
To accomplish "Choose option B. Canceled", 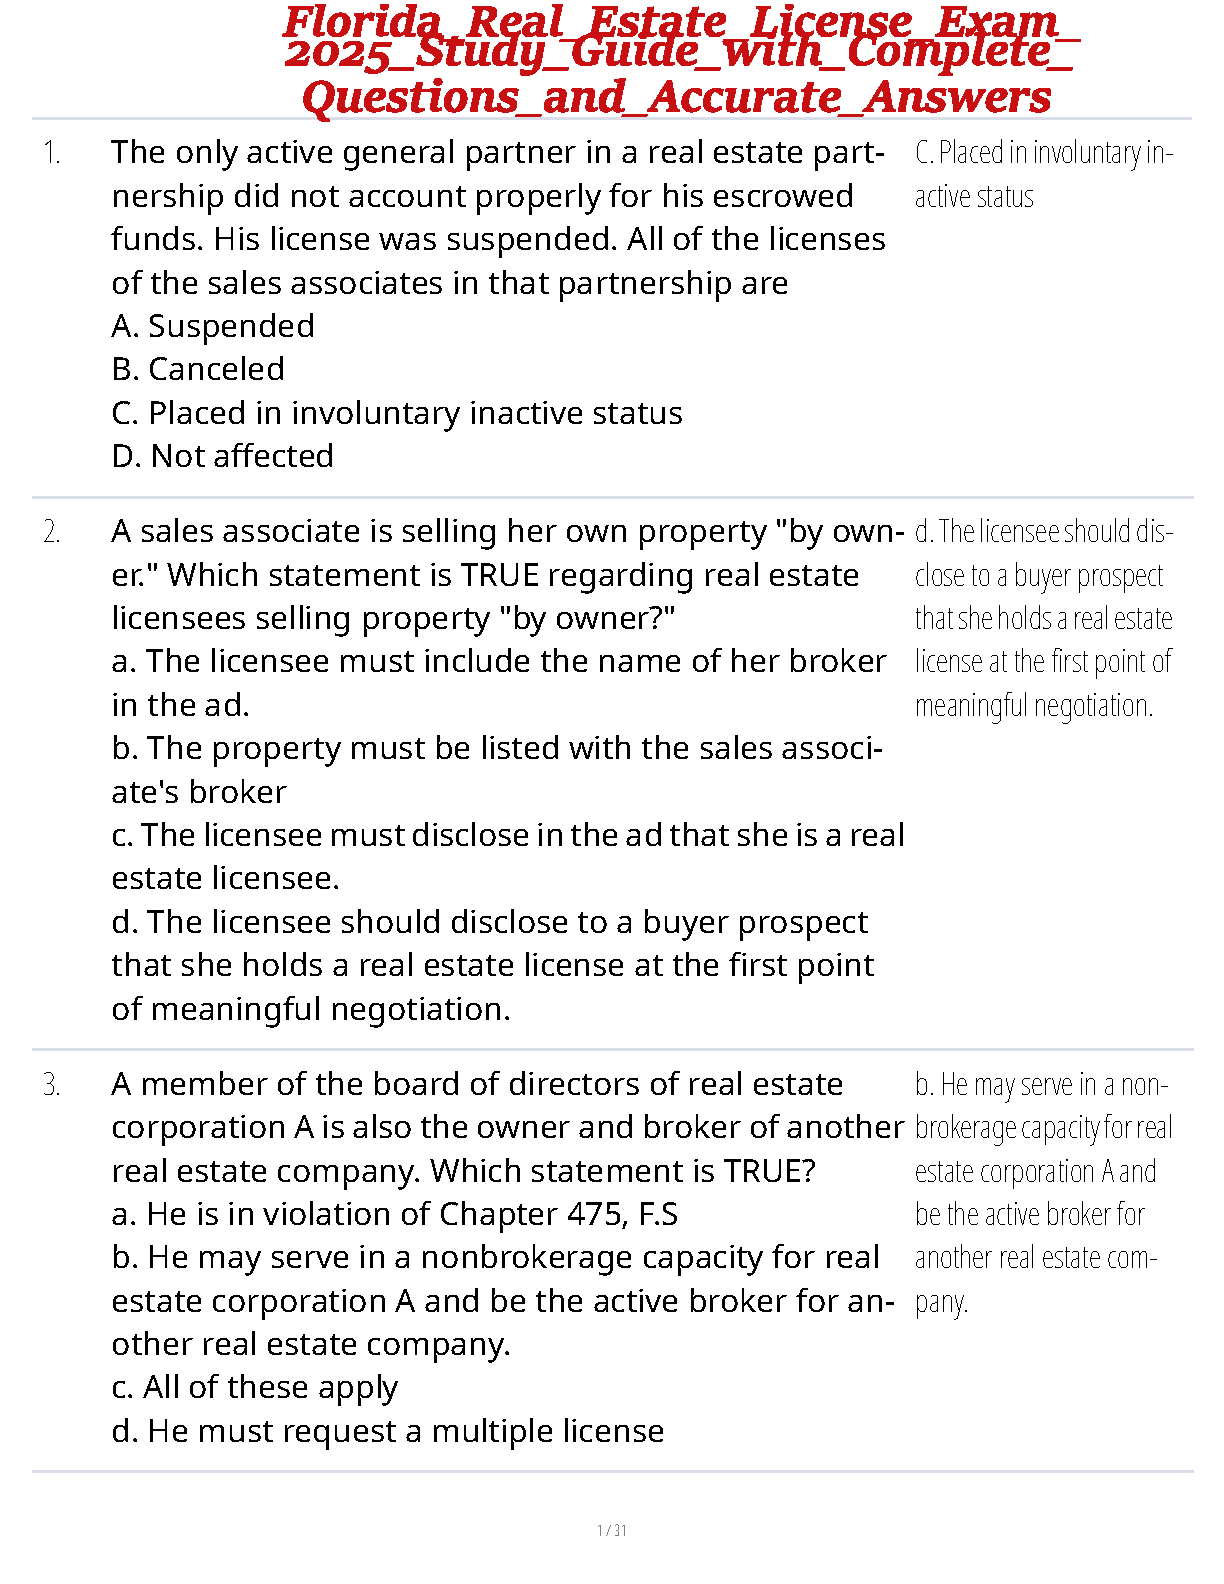I will [x=198, y=369].
